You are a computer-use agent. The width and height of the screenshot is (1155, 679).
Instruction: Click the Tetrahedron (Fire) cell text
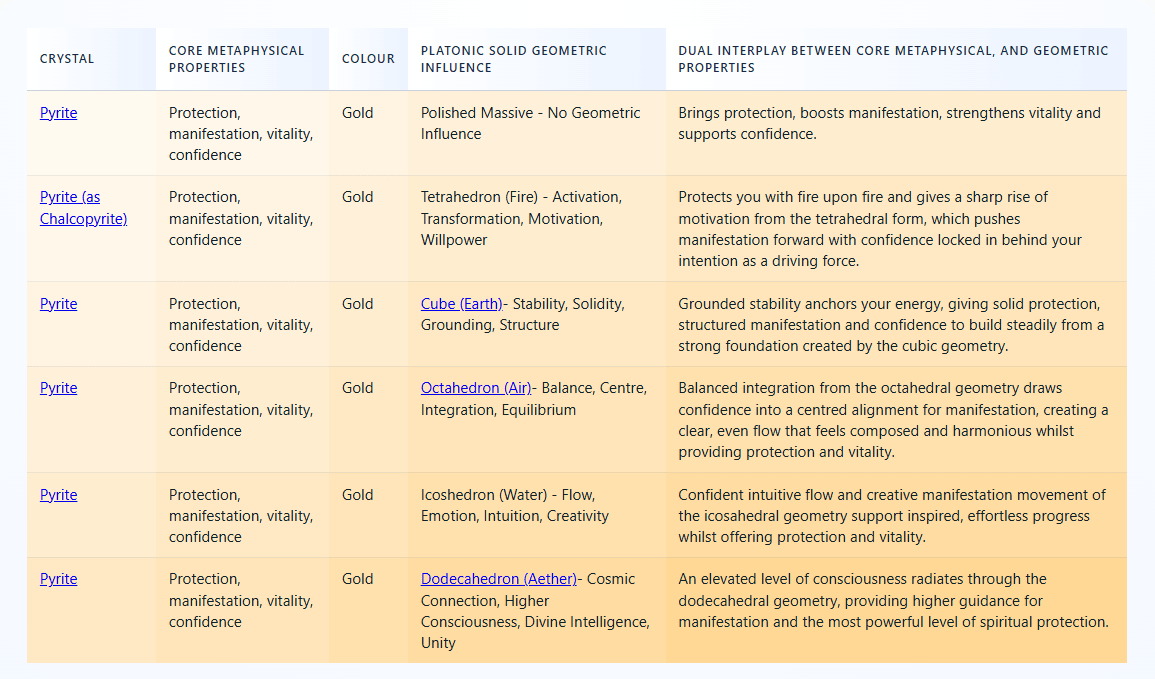[520, 218]
